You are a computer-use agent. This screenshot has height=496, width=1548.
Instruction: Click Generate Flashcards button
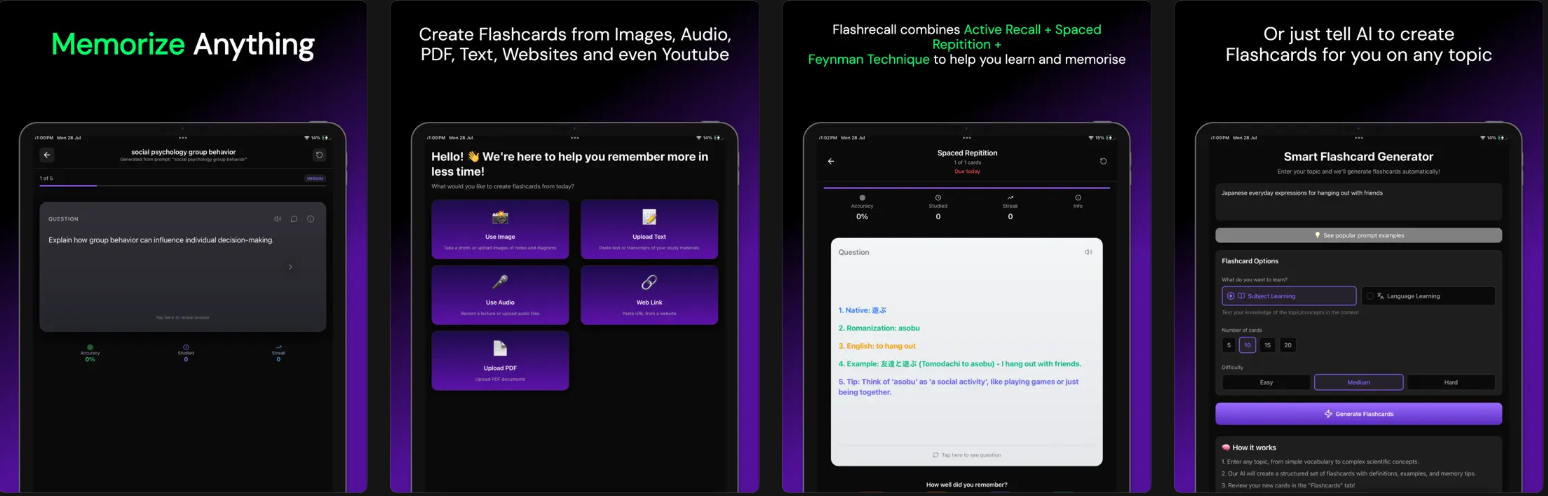click(1358, 414)
